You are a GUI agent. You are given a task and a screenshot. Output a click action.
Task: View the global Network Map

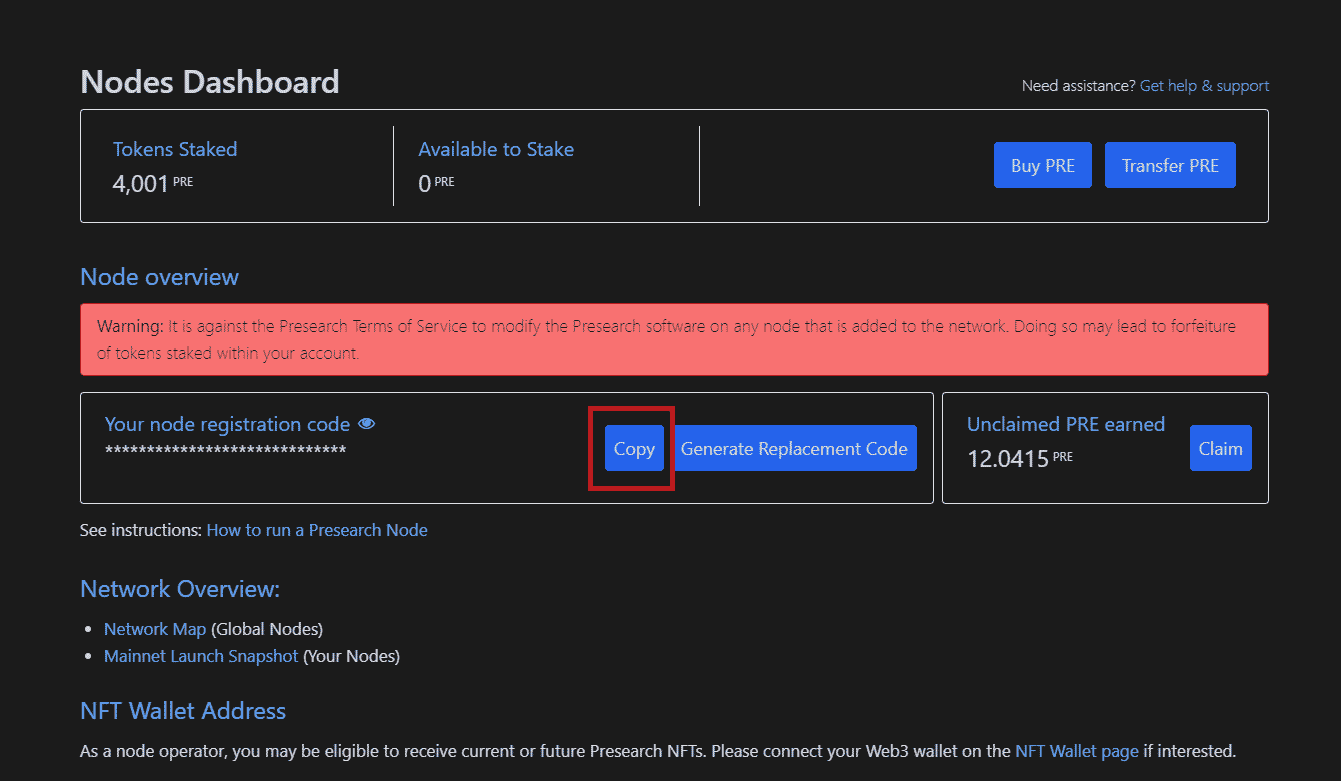155,628
